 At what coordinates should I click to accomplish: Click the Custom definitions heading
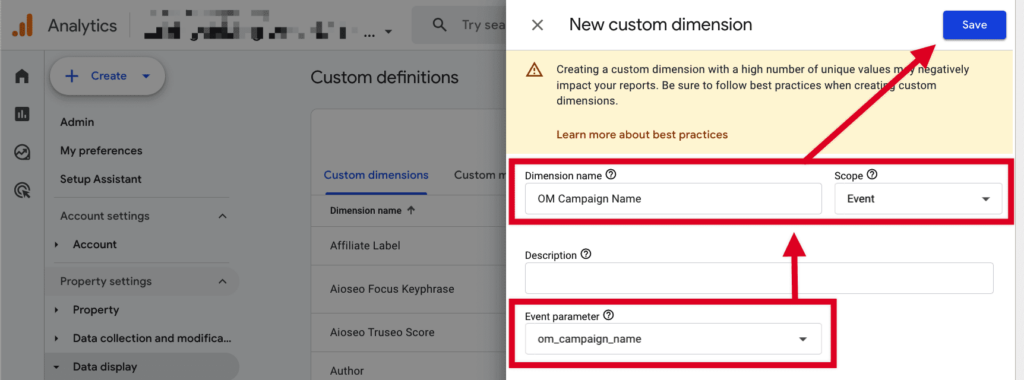point(385,77)
